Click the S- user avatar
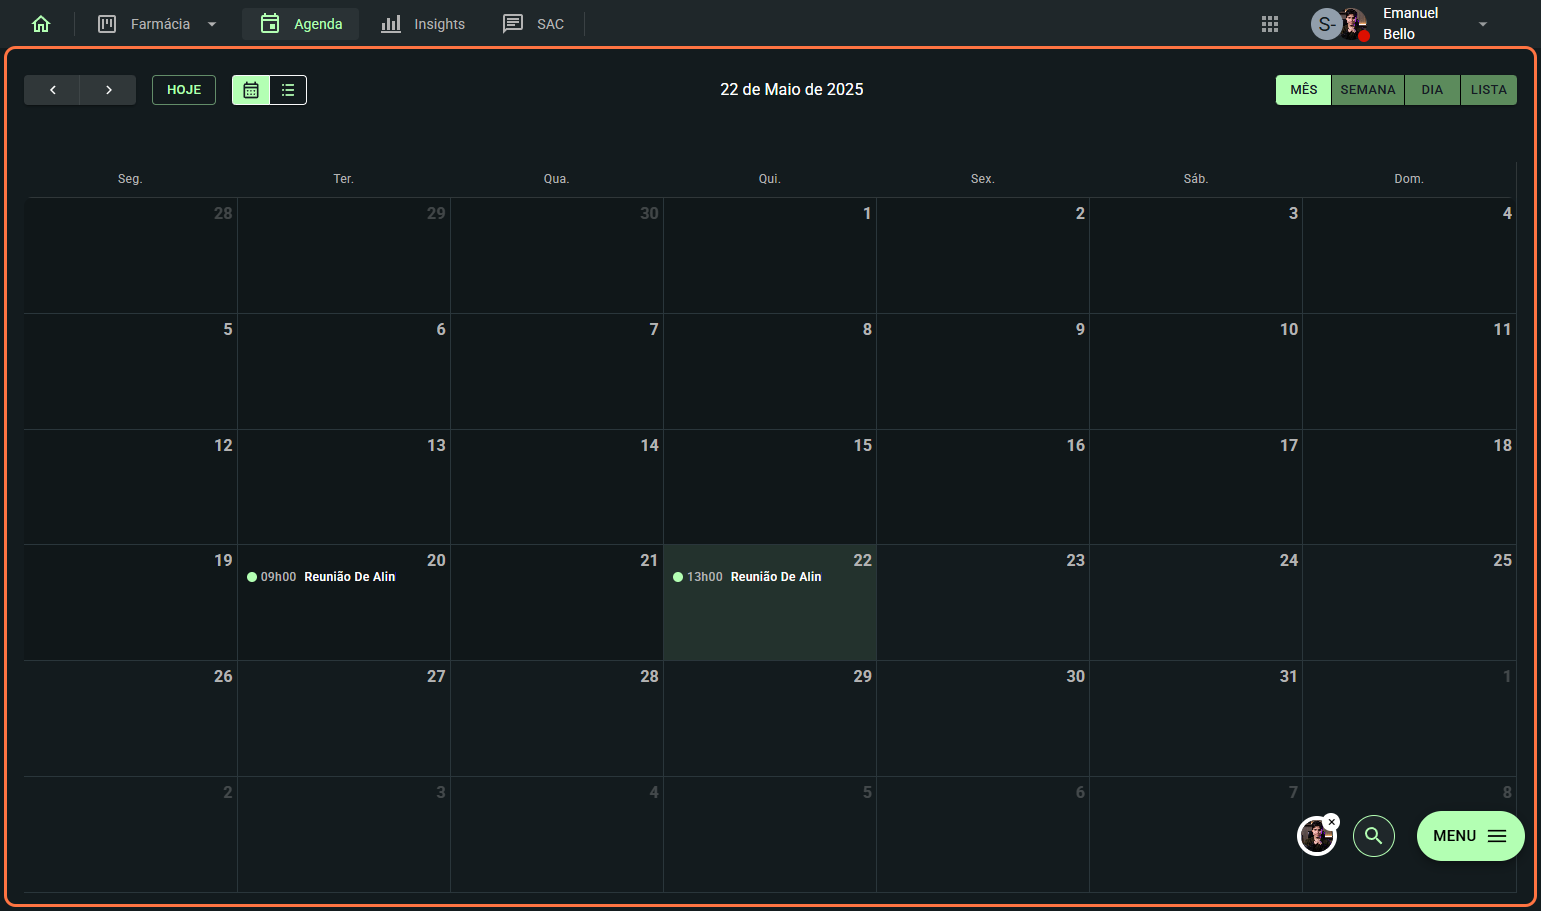 (x=1325, y=24)
